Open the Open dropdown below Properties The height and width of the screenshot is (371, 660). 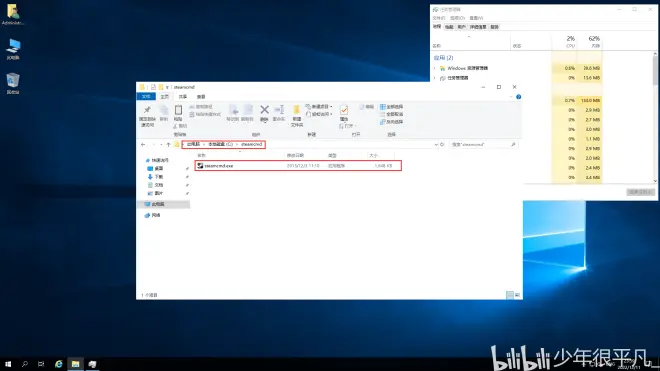(x=348, y=126)
